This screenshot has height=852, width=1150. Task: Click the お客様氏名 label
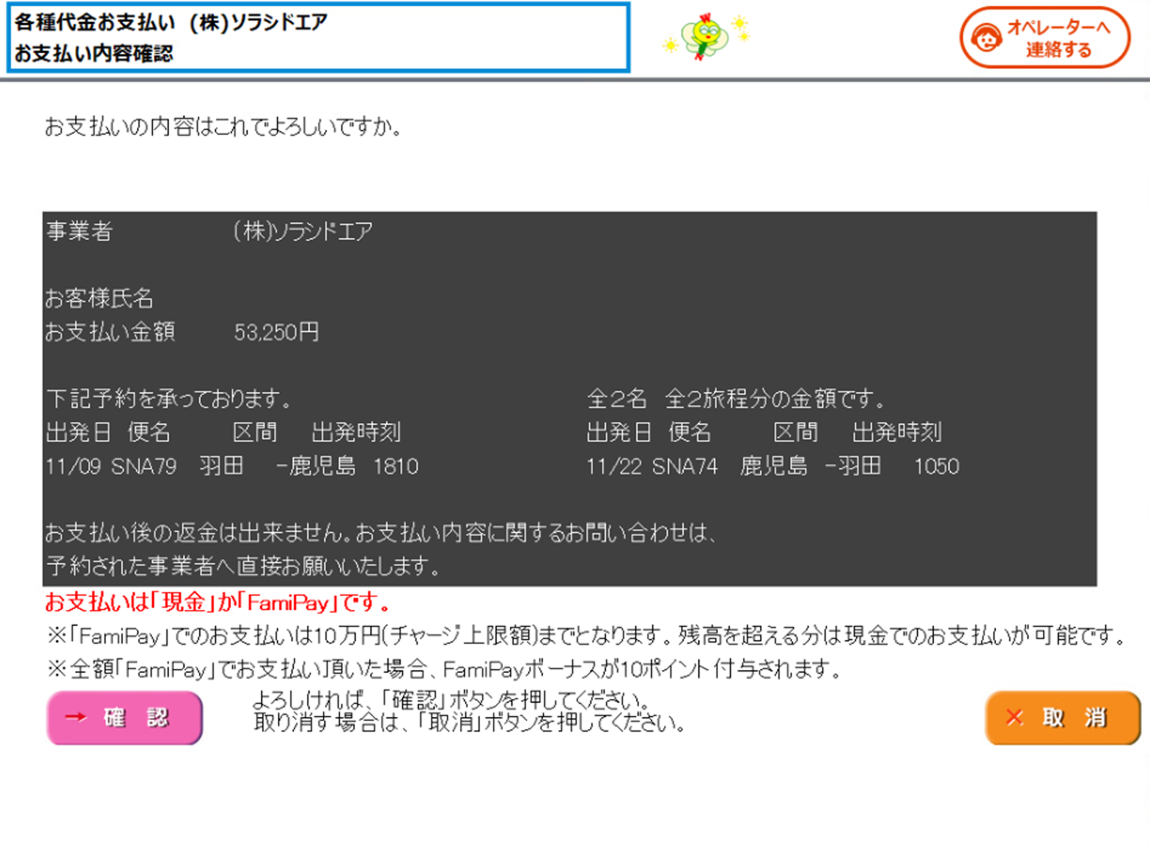pyautogui.click(x=99, y=299)
